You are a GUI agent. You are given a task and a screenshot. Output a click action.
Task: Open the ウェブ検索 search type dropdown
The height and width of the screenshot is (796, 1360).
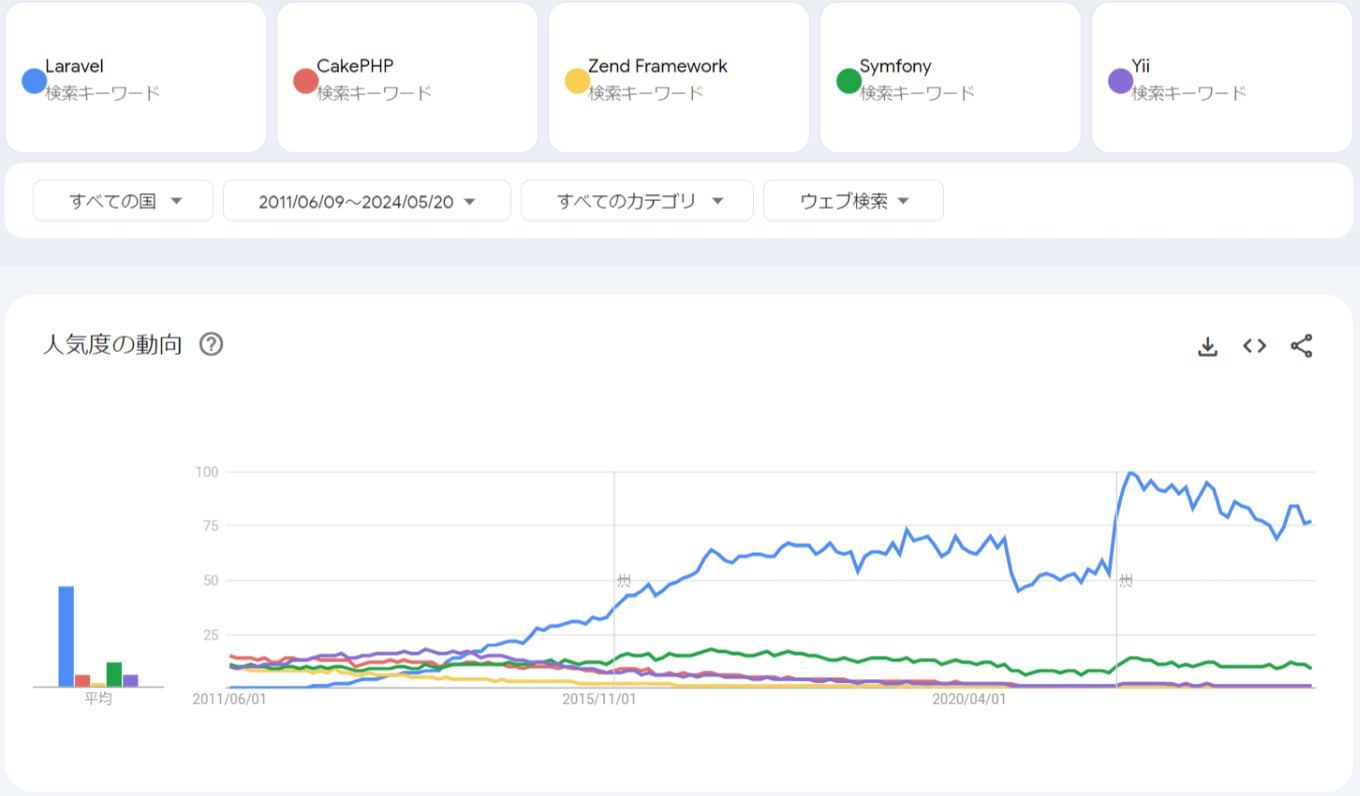(x=853, y=201)
